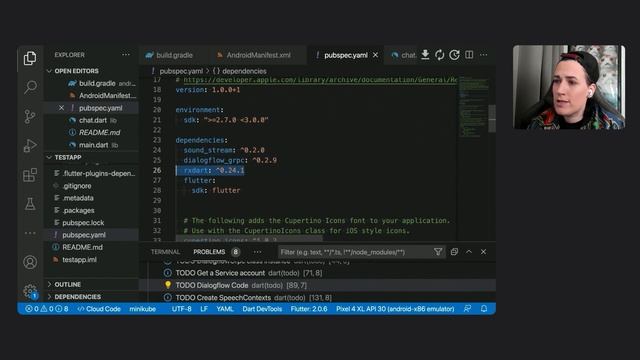Click the circular arrow restart icon in editor toolbar
This screenshot has width=640, height=360.
pyautogui.click(x=454, y=55)
